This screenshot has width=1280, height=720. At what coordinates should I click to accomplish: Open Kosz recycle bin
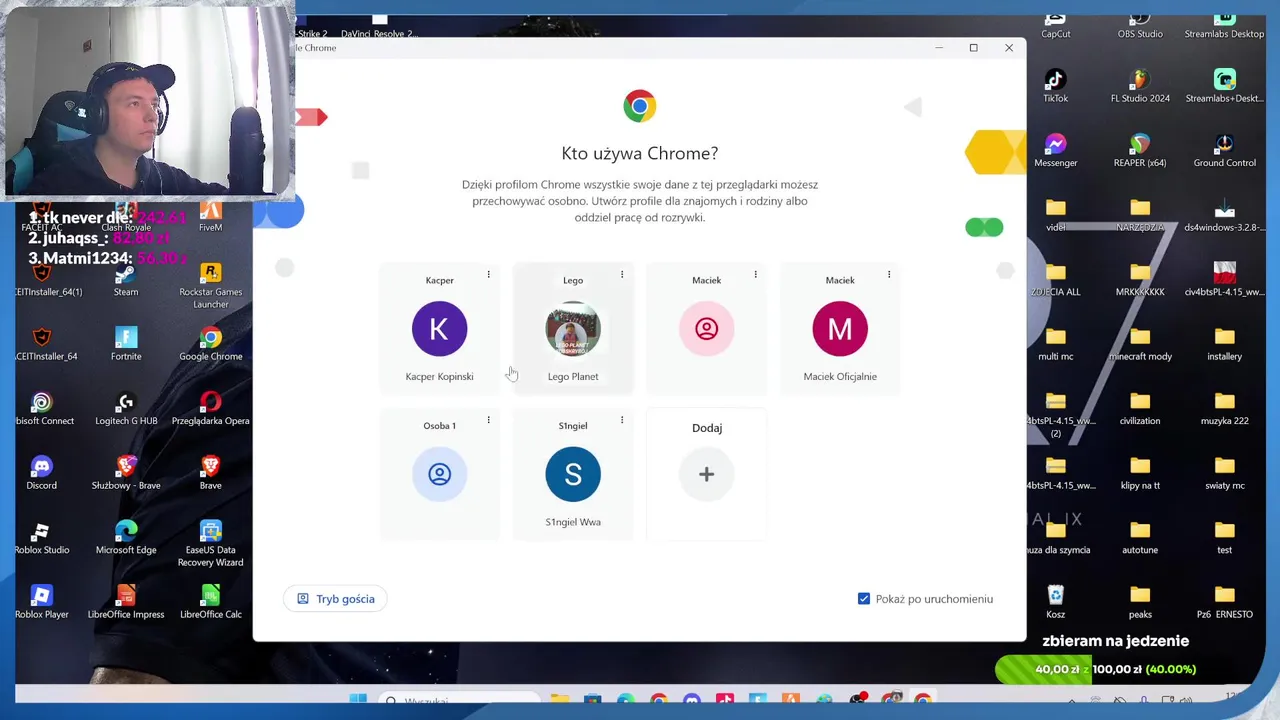(x=1056, y=602)
